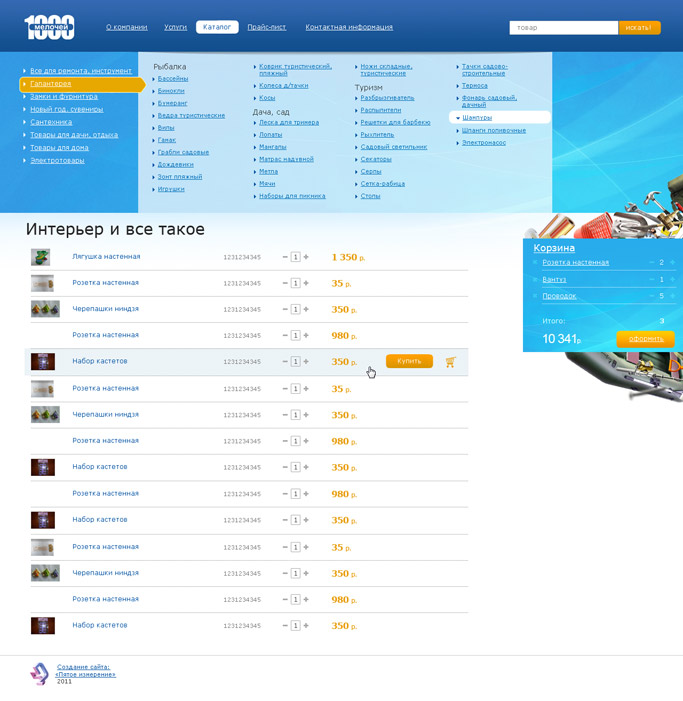Click the Пятое измерение studio logo
This screenshot has width=683, height=701.
(39, 674)
